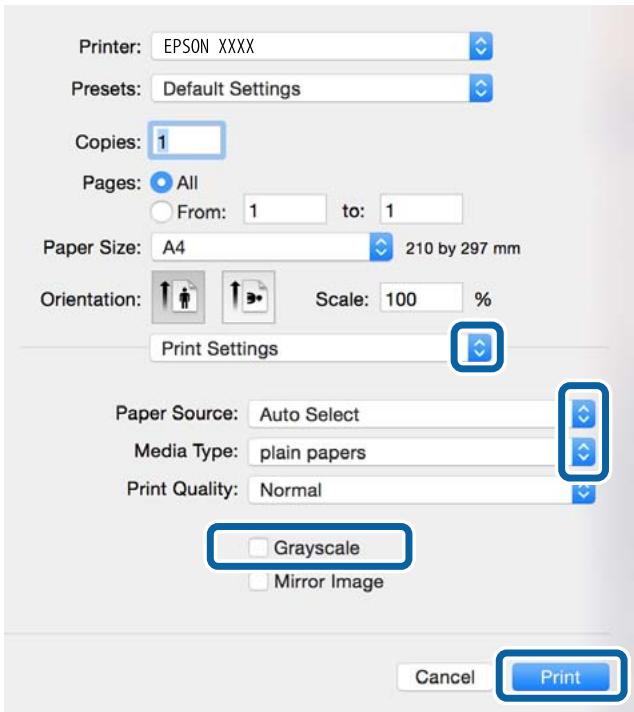
Task: Open the Presets dropdown with Default Settings
Action: 322,89
